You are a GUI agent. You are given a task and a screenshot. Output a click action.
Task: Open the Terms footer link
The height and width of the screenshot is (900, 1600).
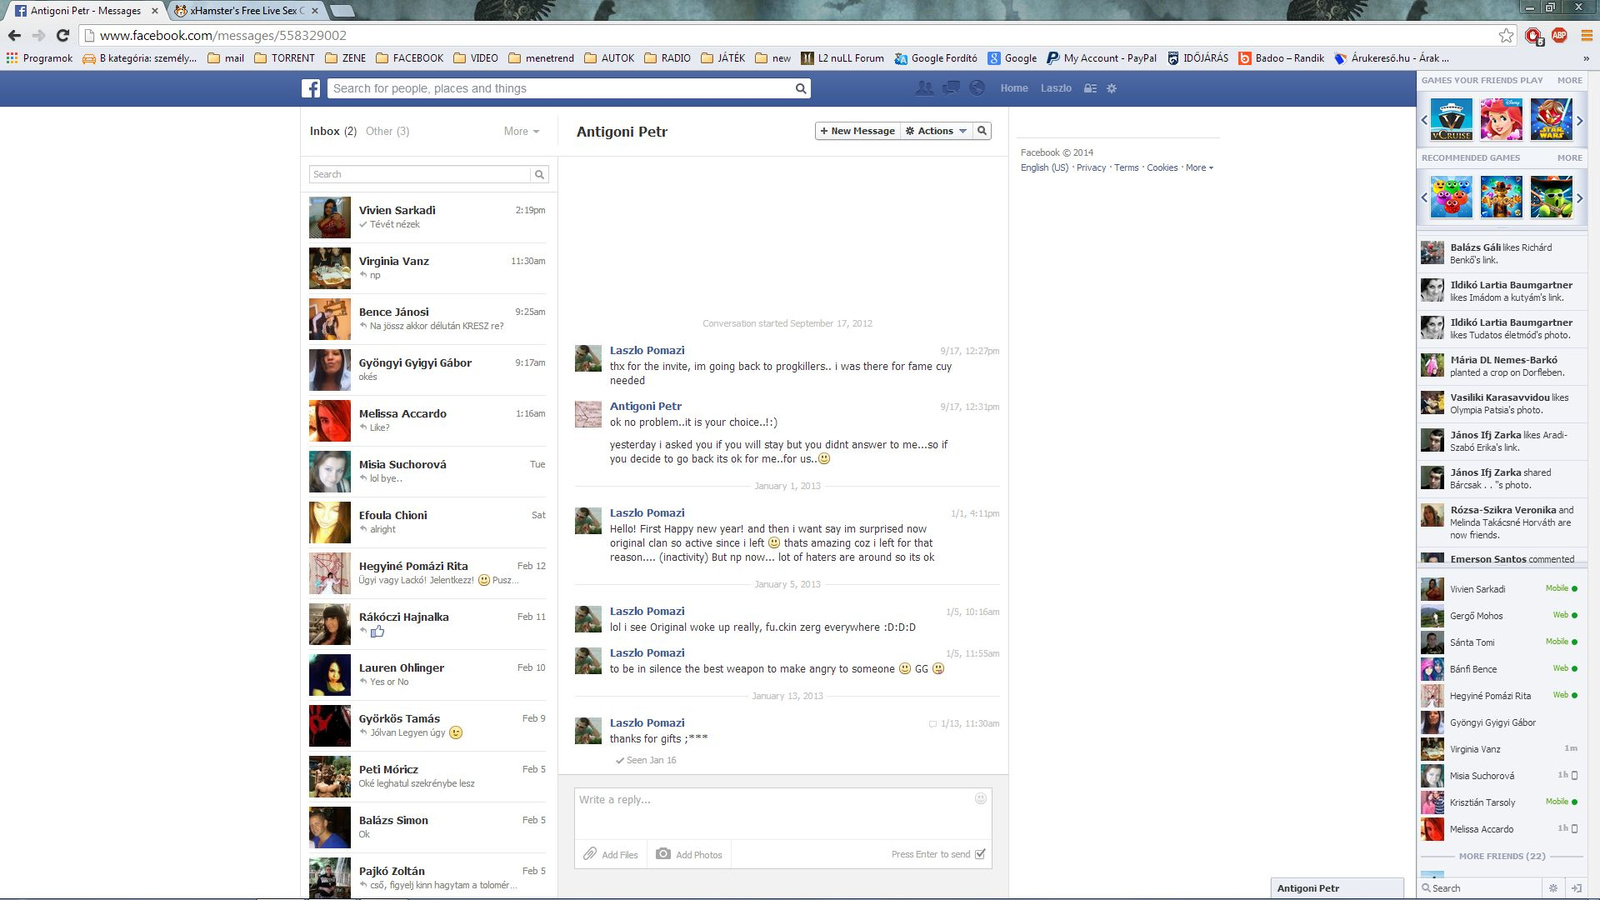click(1126, 168)
